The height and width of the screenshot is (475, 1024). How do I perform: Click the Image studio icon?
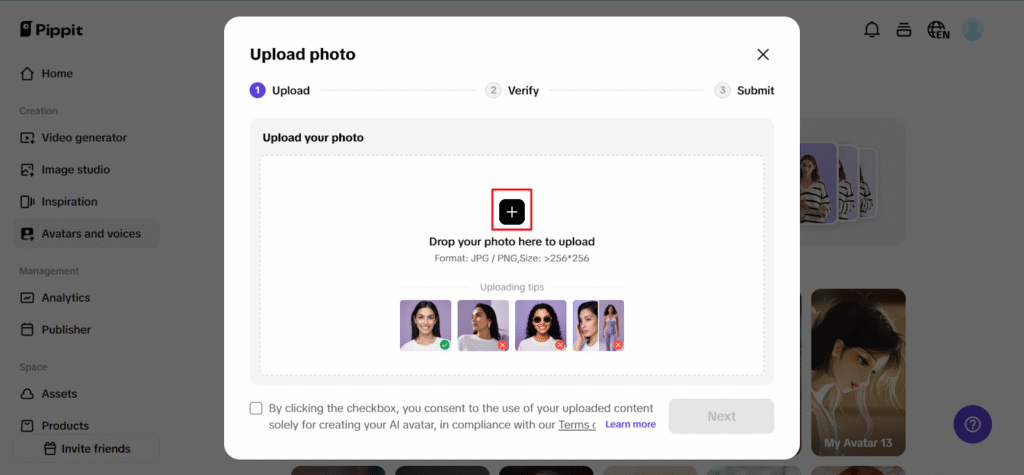click(x=27, y=170)
